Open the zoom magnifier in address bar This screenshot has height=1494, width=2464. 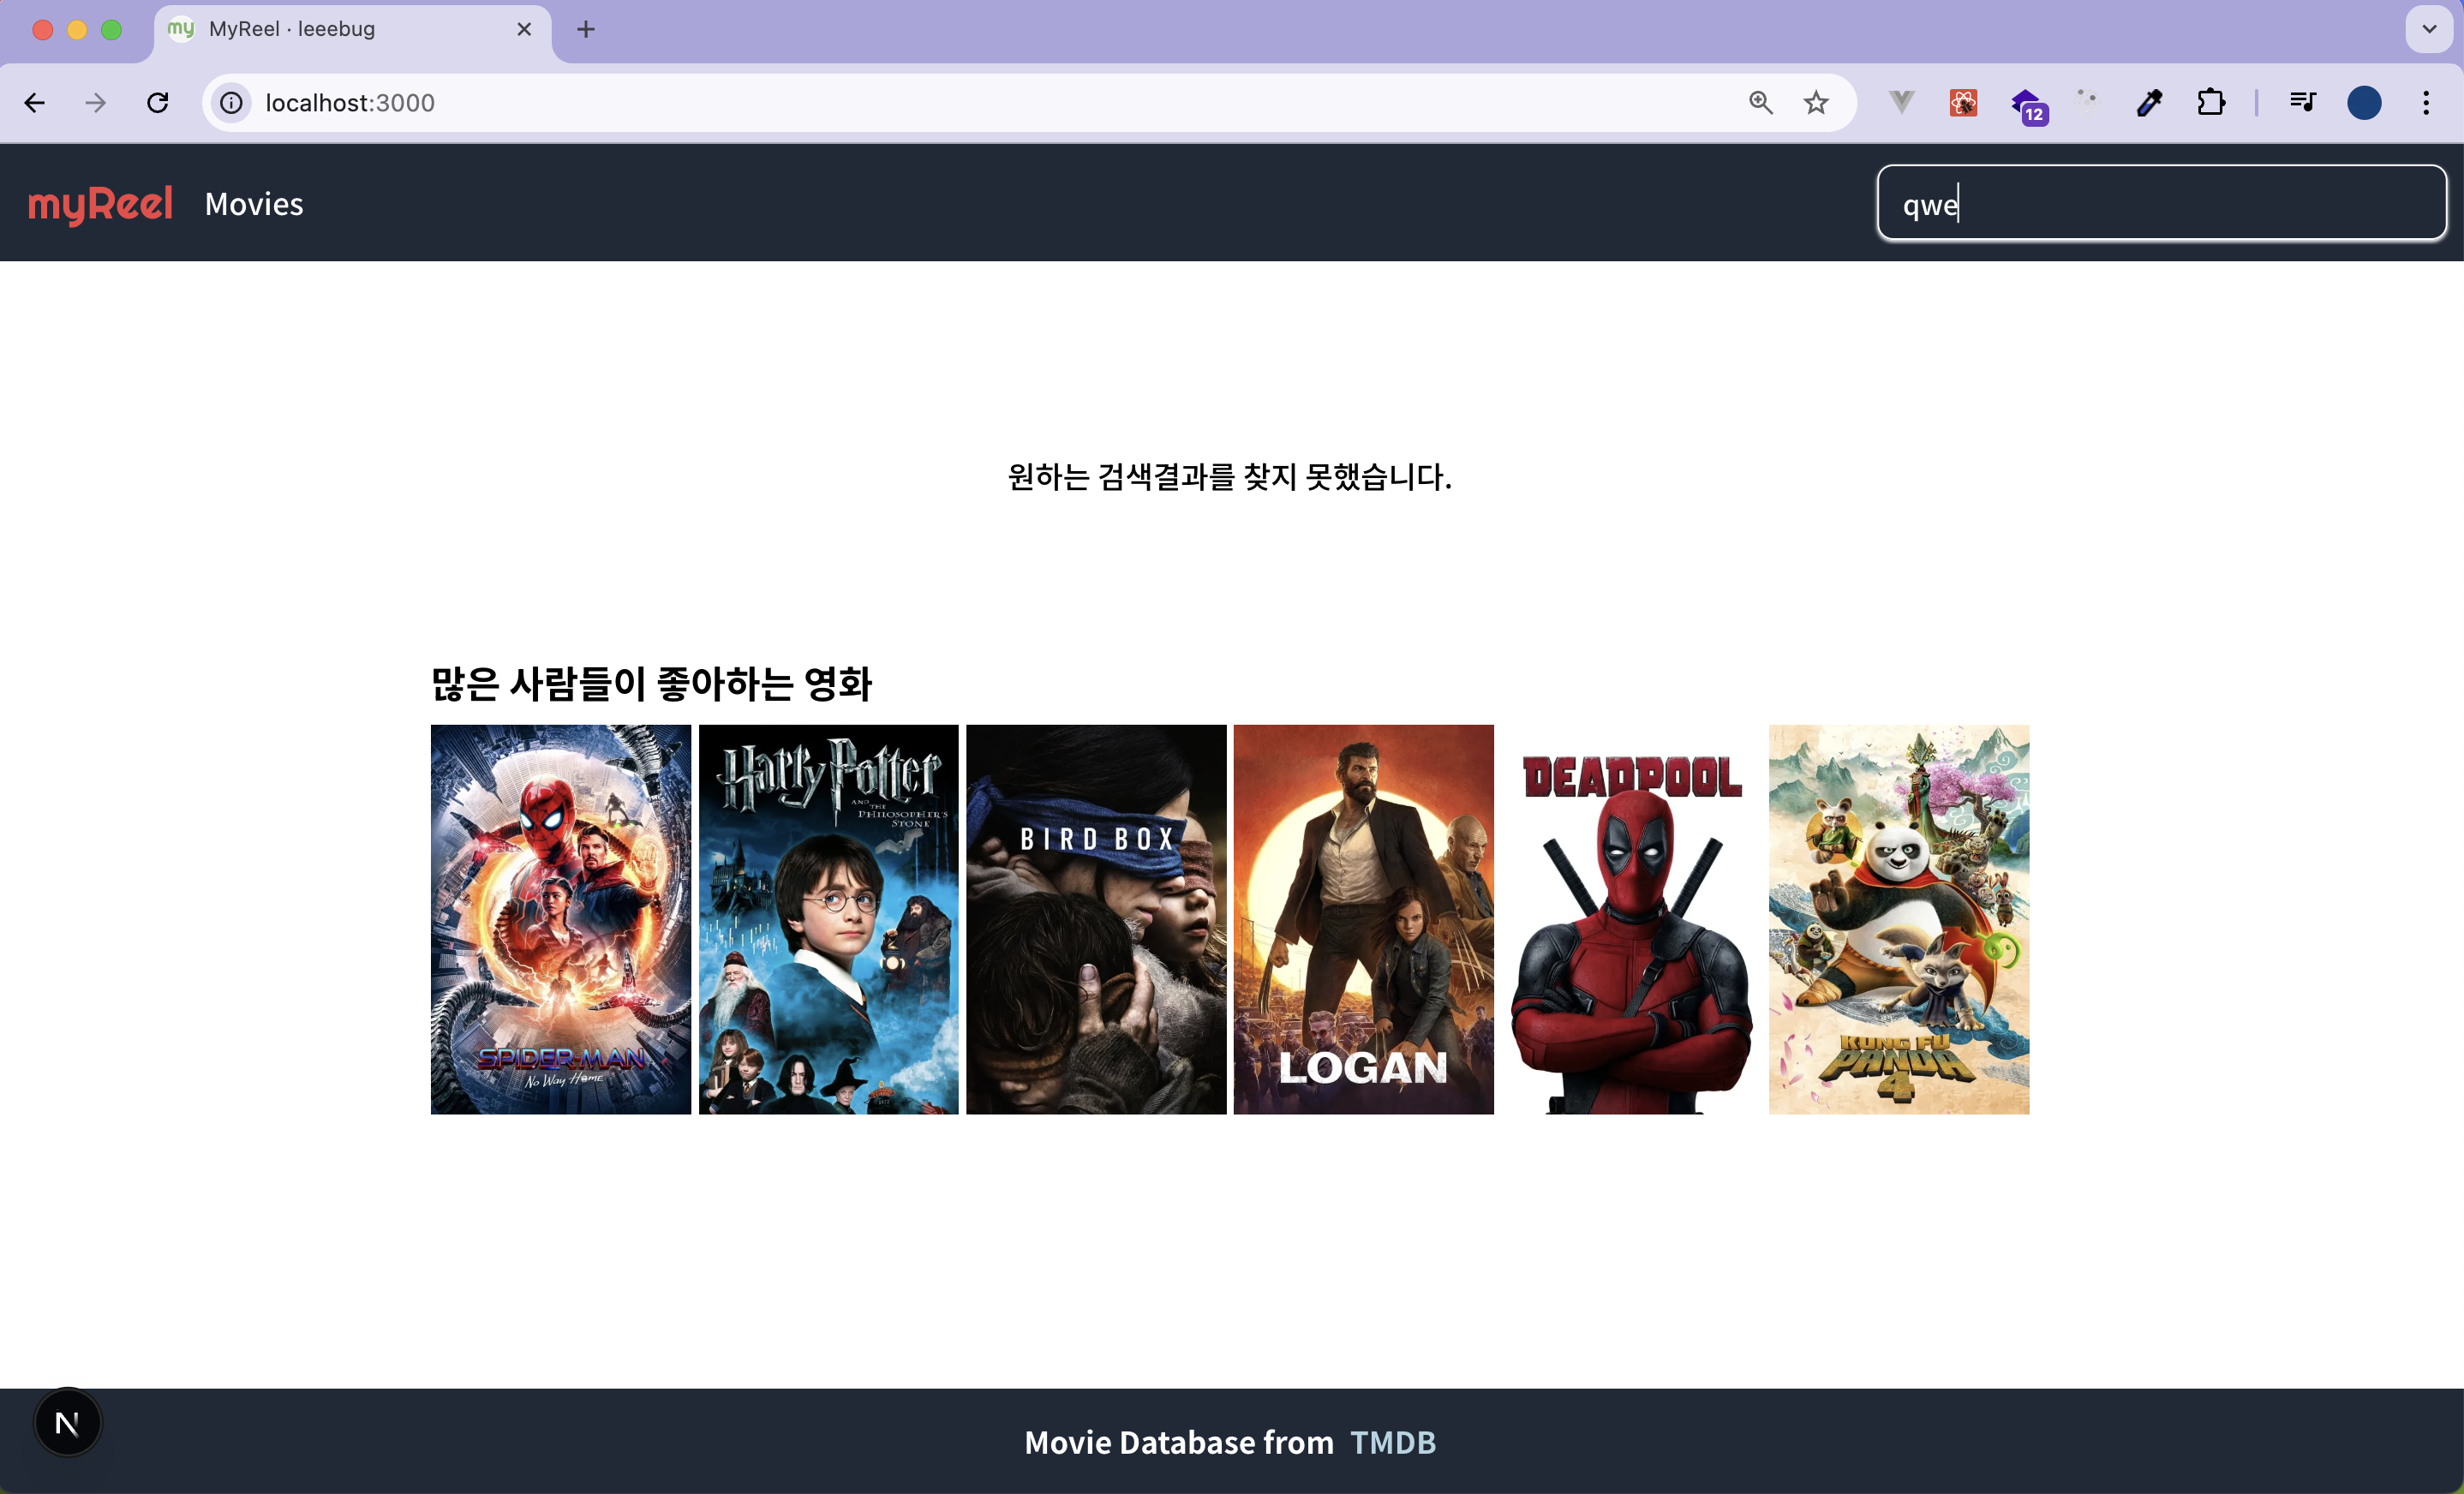(1761, 103)
